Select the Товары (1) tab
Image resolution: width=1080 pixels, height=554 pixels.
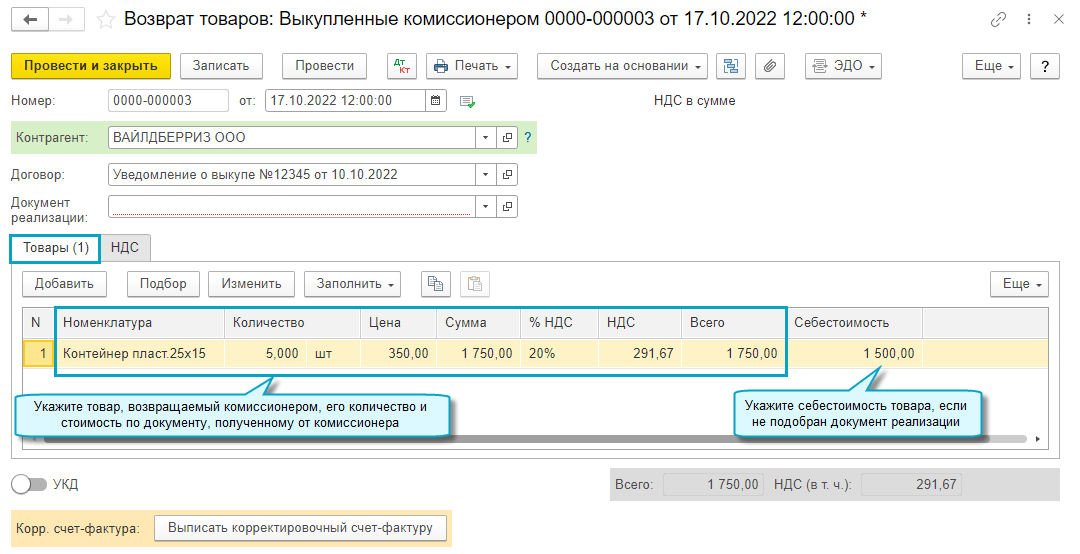coord(55,247)
